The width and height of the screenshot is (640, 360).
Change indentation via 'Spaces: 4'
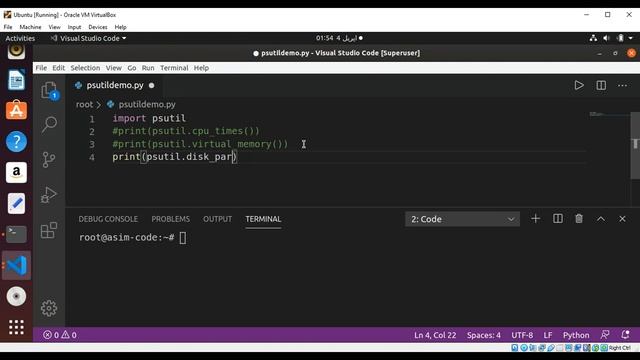(484, 335)
